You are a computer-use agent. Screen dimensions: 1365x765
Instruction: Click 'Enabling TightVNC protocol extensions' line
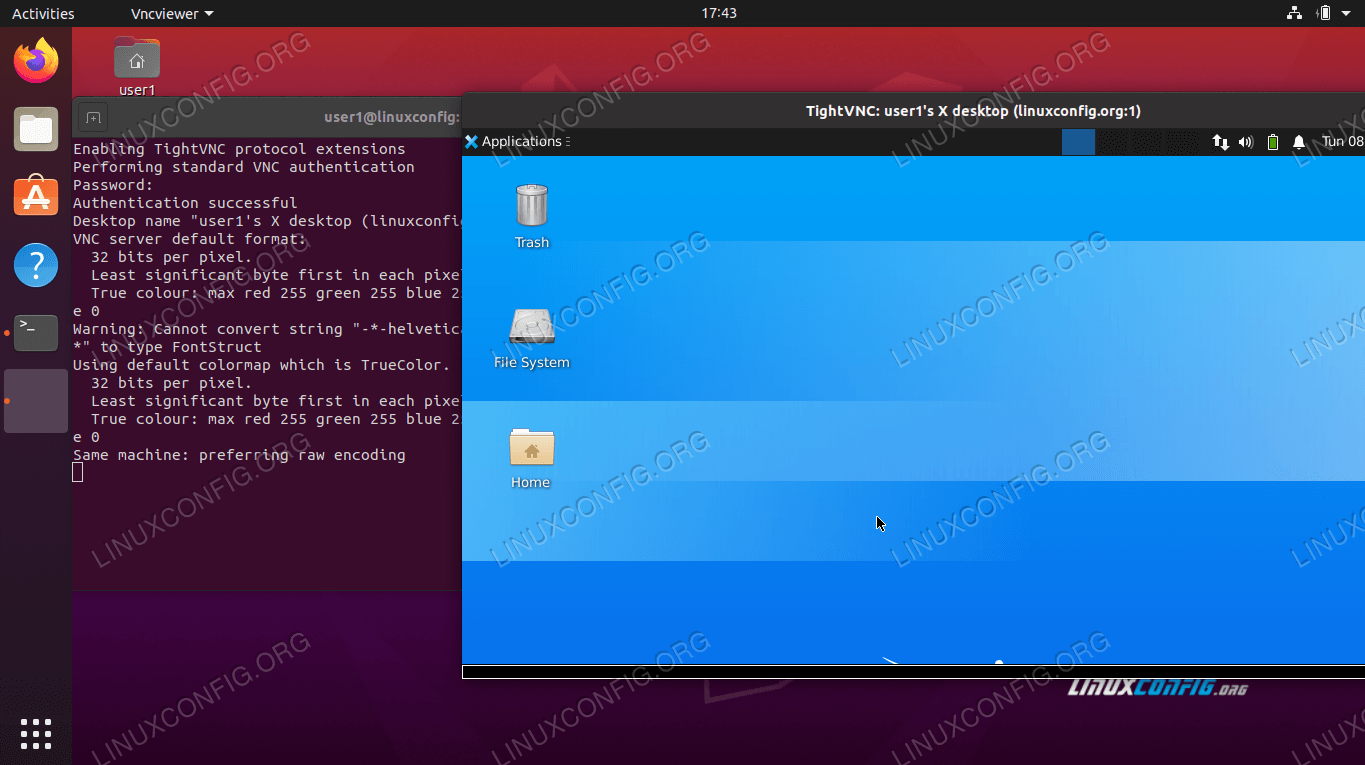[x=239, y=149]
